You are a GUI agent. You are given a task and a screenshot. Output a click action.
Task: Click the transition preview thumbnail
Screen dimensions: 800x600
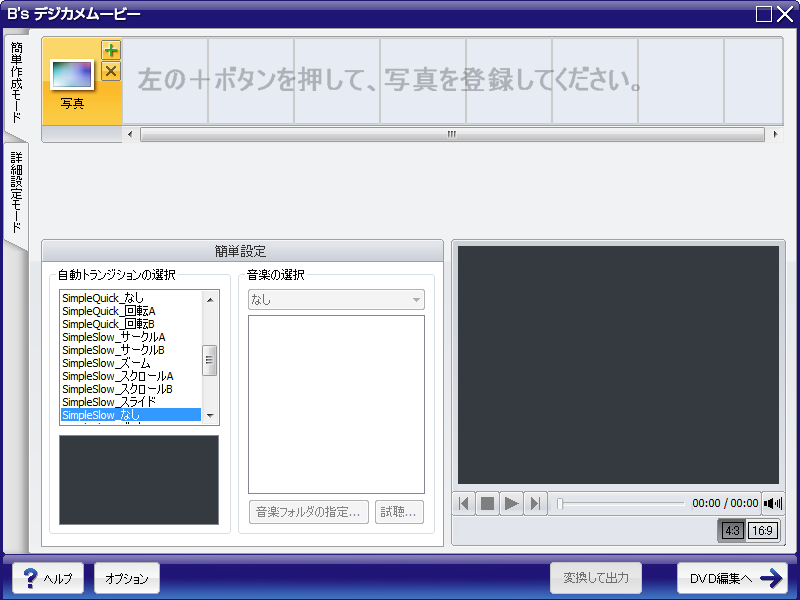[x=139, y=480]
